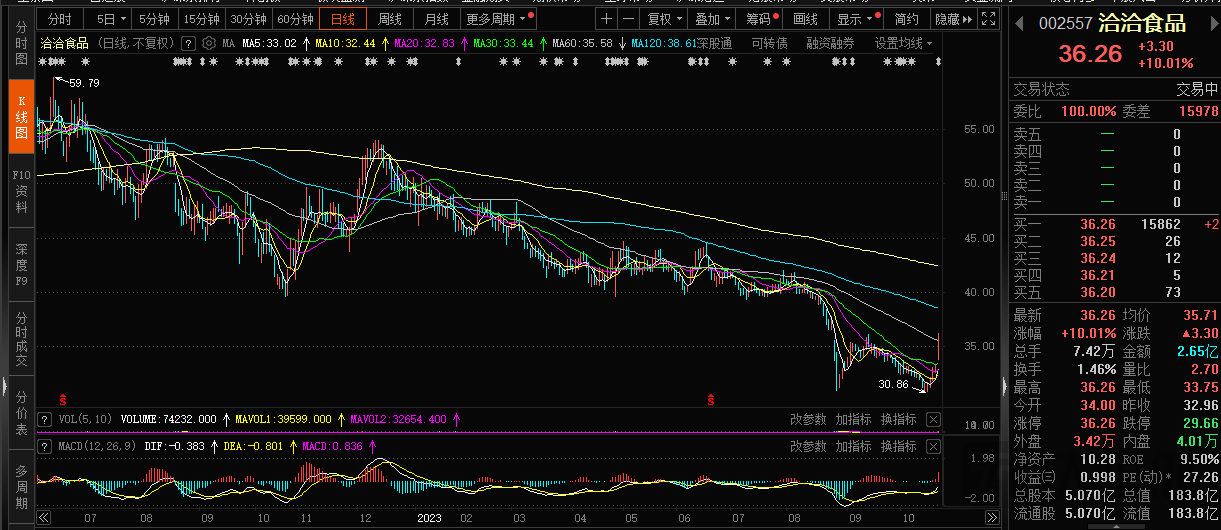The height and width of the screenshot is (530, 1221).
Task: Zoom in chart with plus icon
Action: (607, 19)
